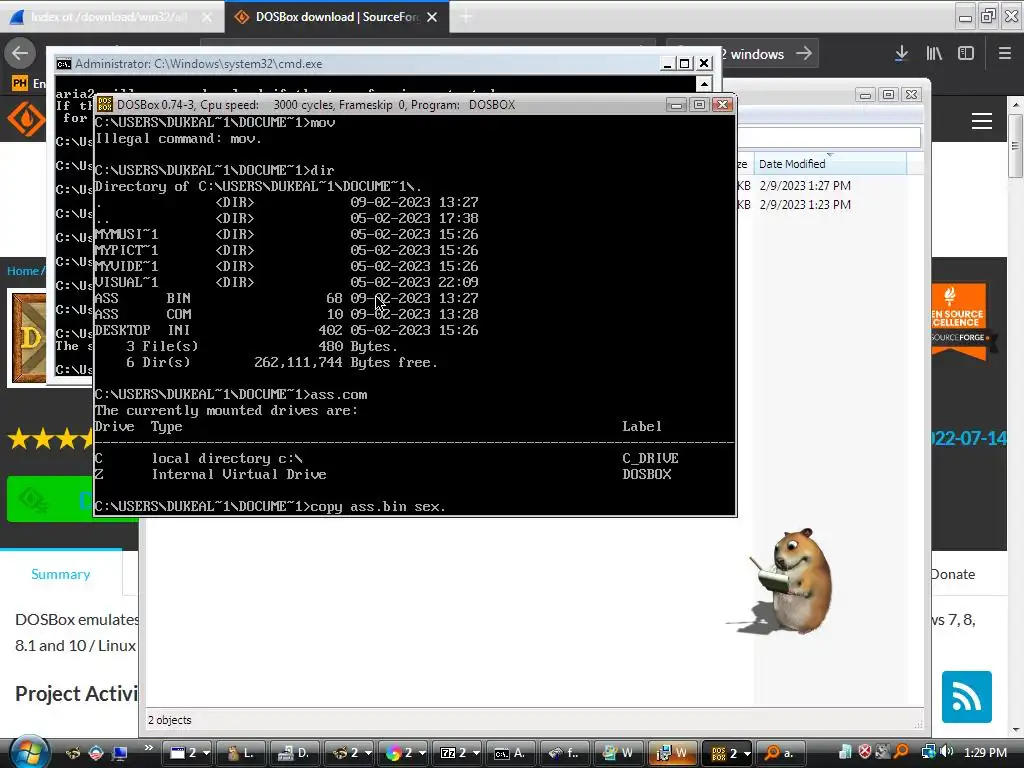
Task: Click the cmd.exe window title icon
Action: coord(63,63)
